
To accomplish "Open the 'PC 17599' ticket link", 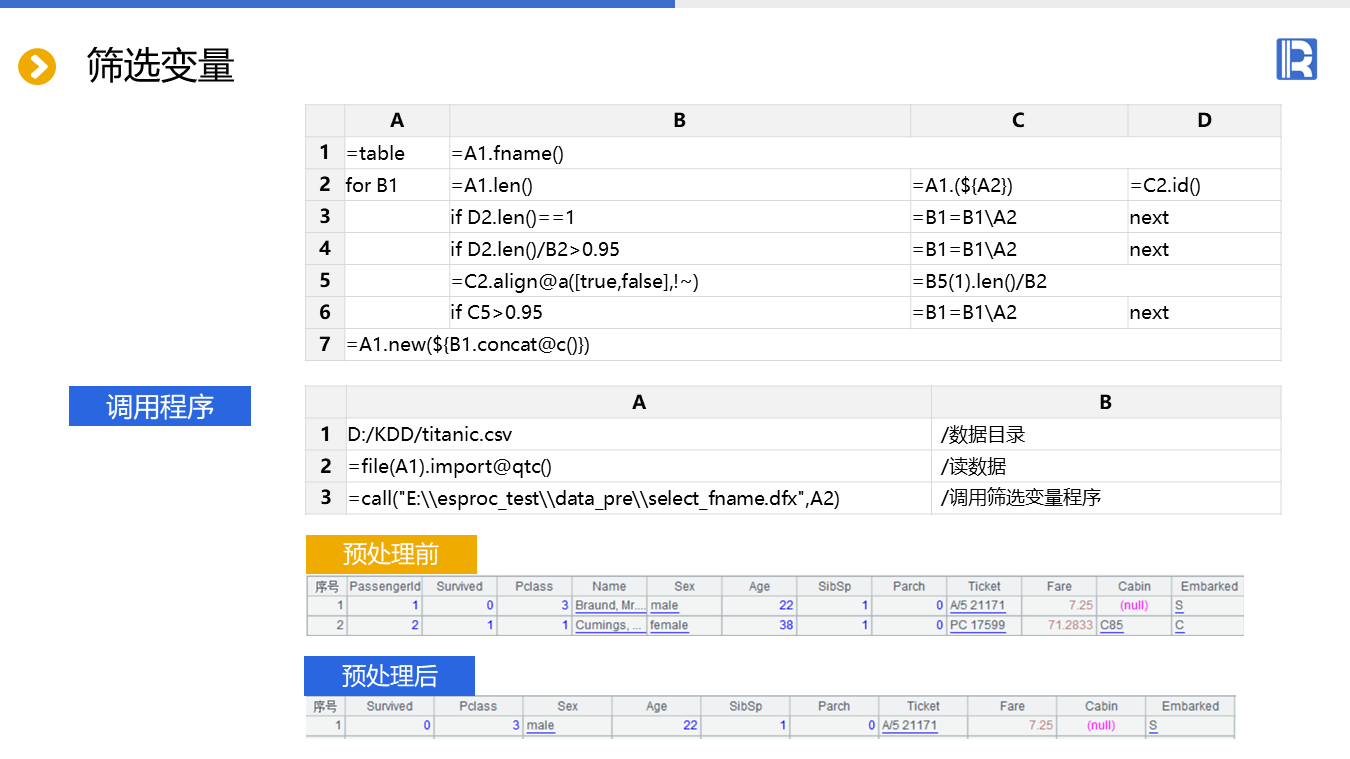I will pyautogui.click(x=977, y=625).
